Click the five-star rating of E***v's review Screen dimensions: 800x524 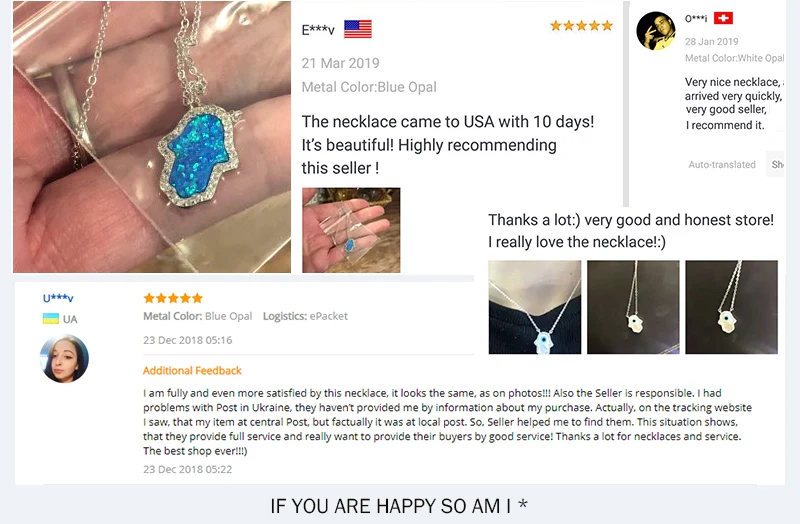pyautogui.click(x=581, y=26)
